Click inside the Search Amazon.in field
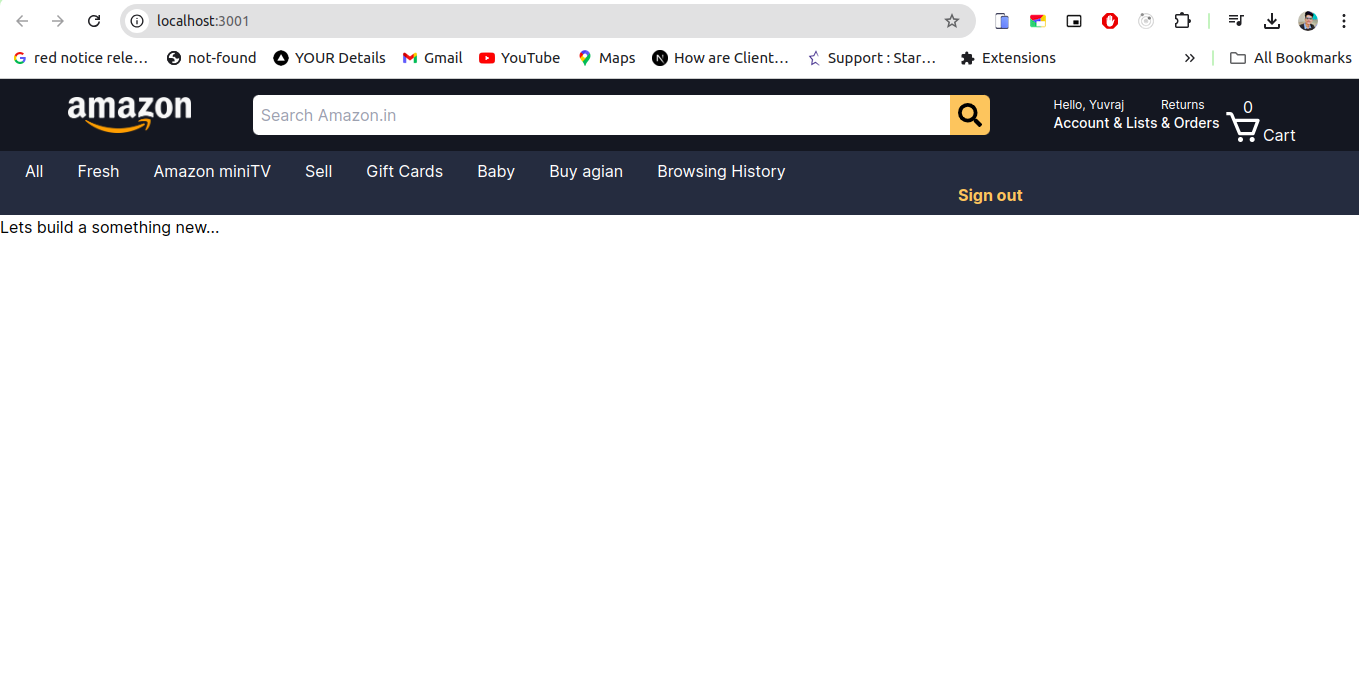The height and width of the screenshot is (690, 1359). pos(600,114)
